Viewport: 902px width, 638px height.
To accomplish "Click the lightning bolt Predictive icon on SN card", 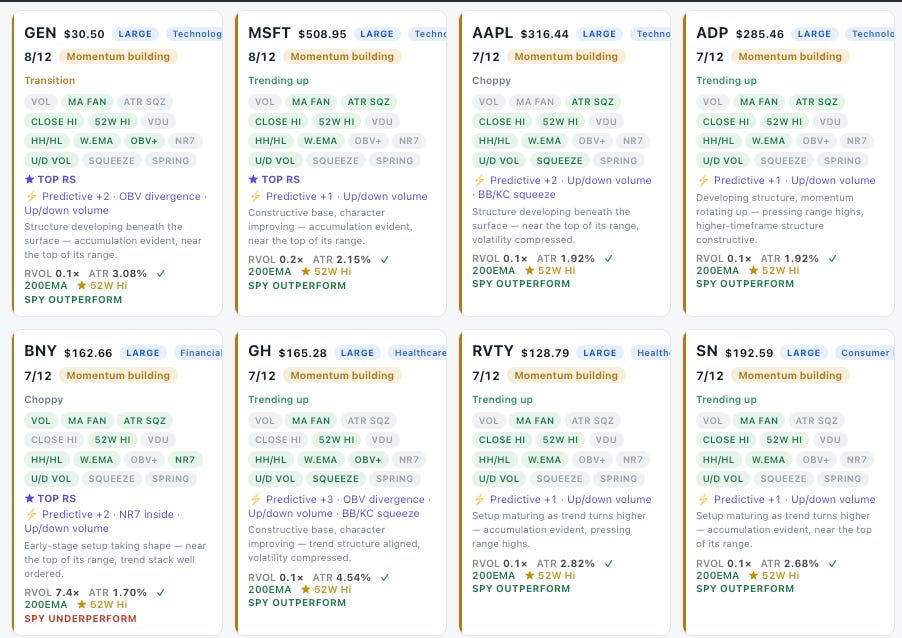I will [703, 499].
